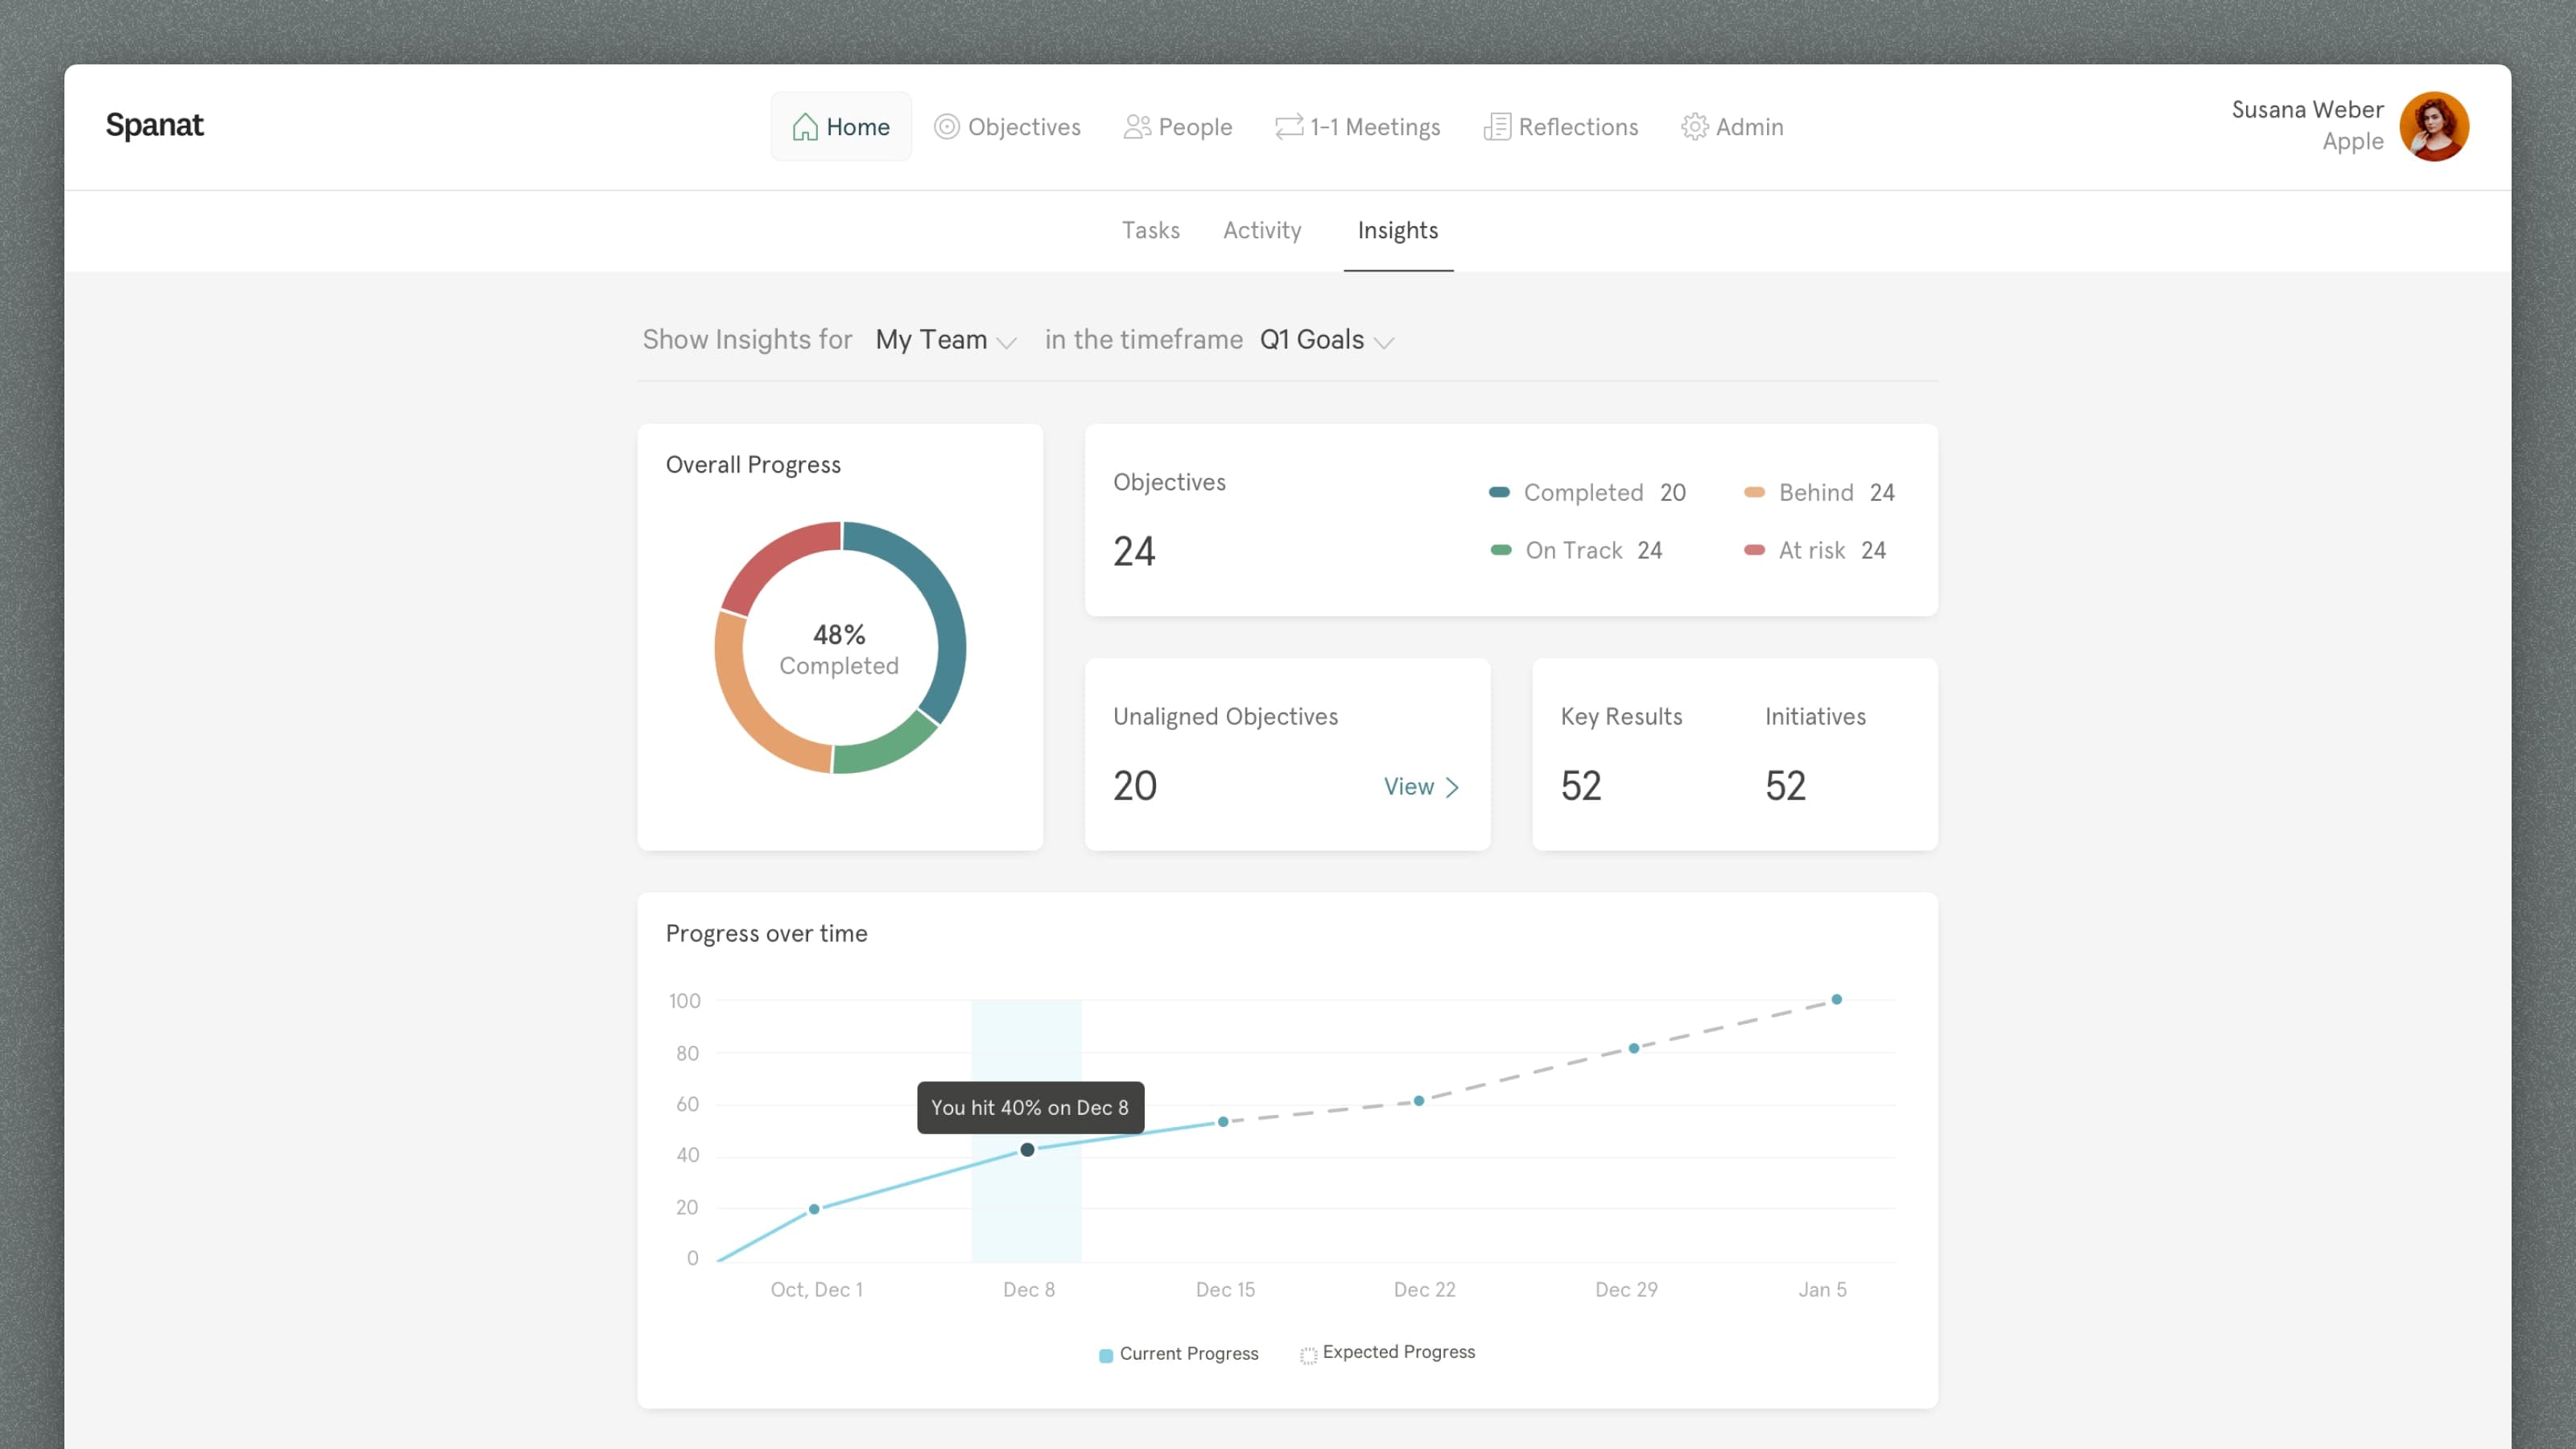Select the Dec 8 data point on chart
Screen dimensions: 2576x1449
pos(1027,1150)
